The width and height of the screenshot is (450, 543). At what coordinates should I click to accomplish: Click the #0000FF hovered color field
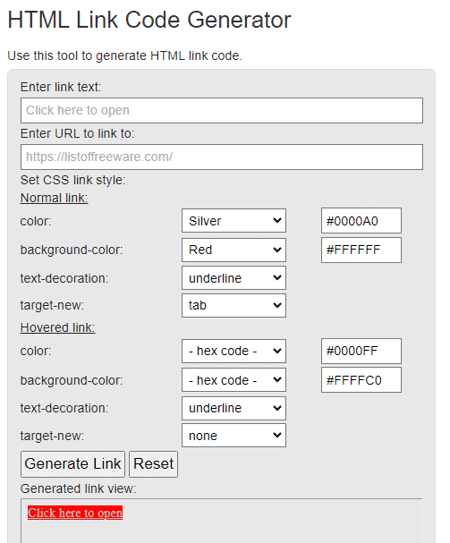tap(361, 351)
